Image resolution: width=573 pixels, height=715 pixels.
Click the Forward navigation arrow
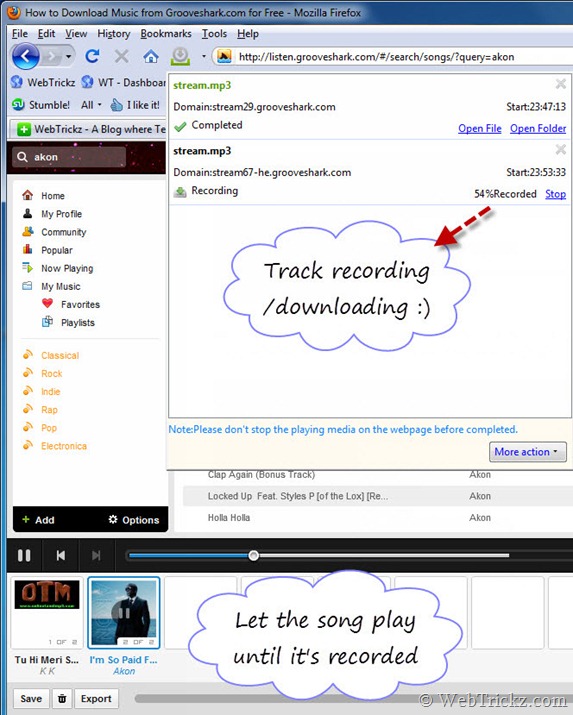(x=52, y=57)
